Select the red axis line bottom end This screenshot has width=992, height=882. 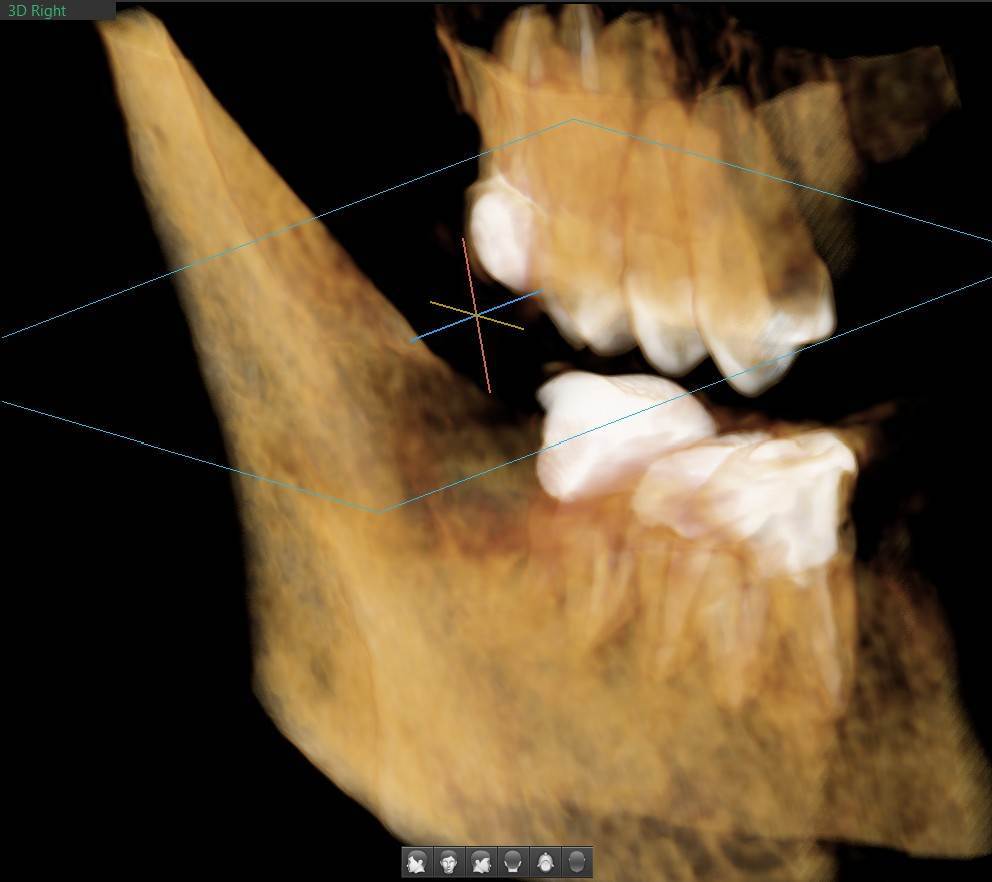coord(489,390)
